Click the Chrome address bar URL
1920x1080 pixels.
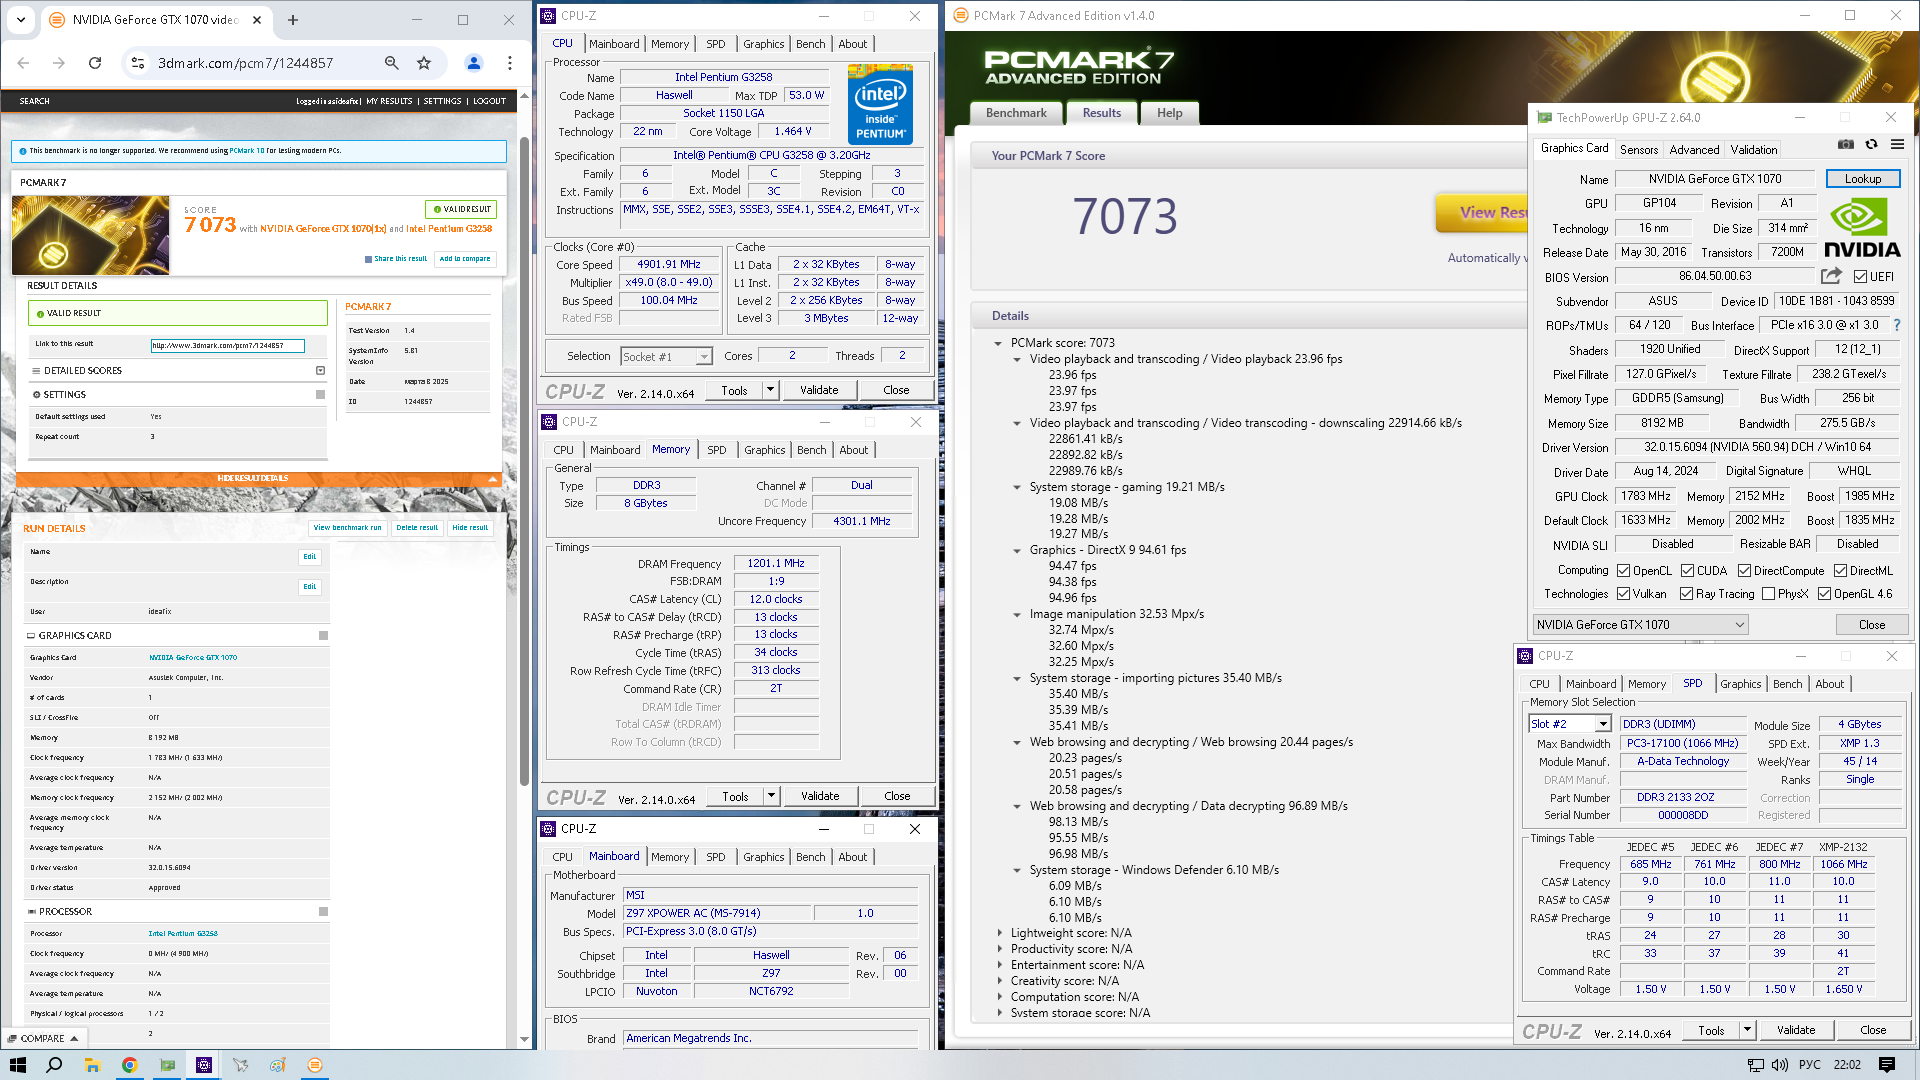[246, 63]
